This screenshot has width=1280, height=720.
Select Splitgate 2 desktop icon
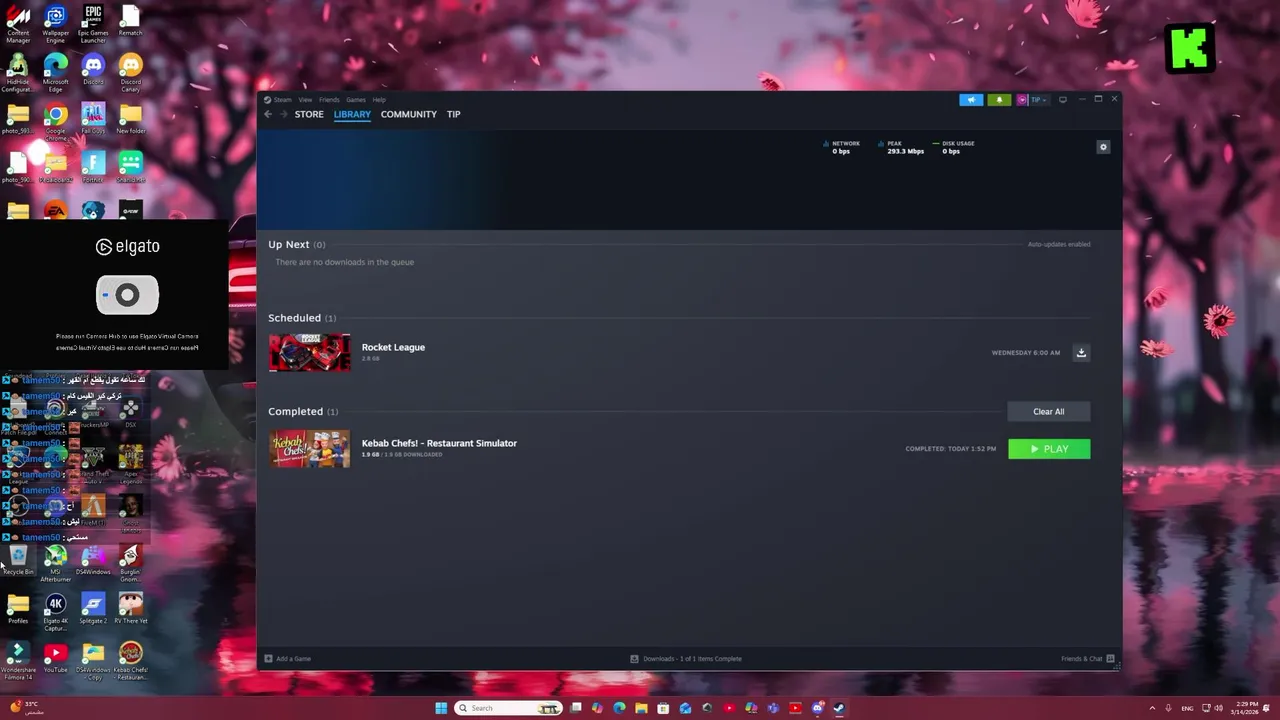pyautogui.click(x=93, y=609)
